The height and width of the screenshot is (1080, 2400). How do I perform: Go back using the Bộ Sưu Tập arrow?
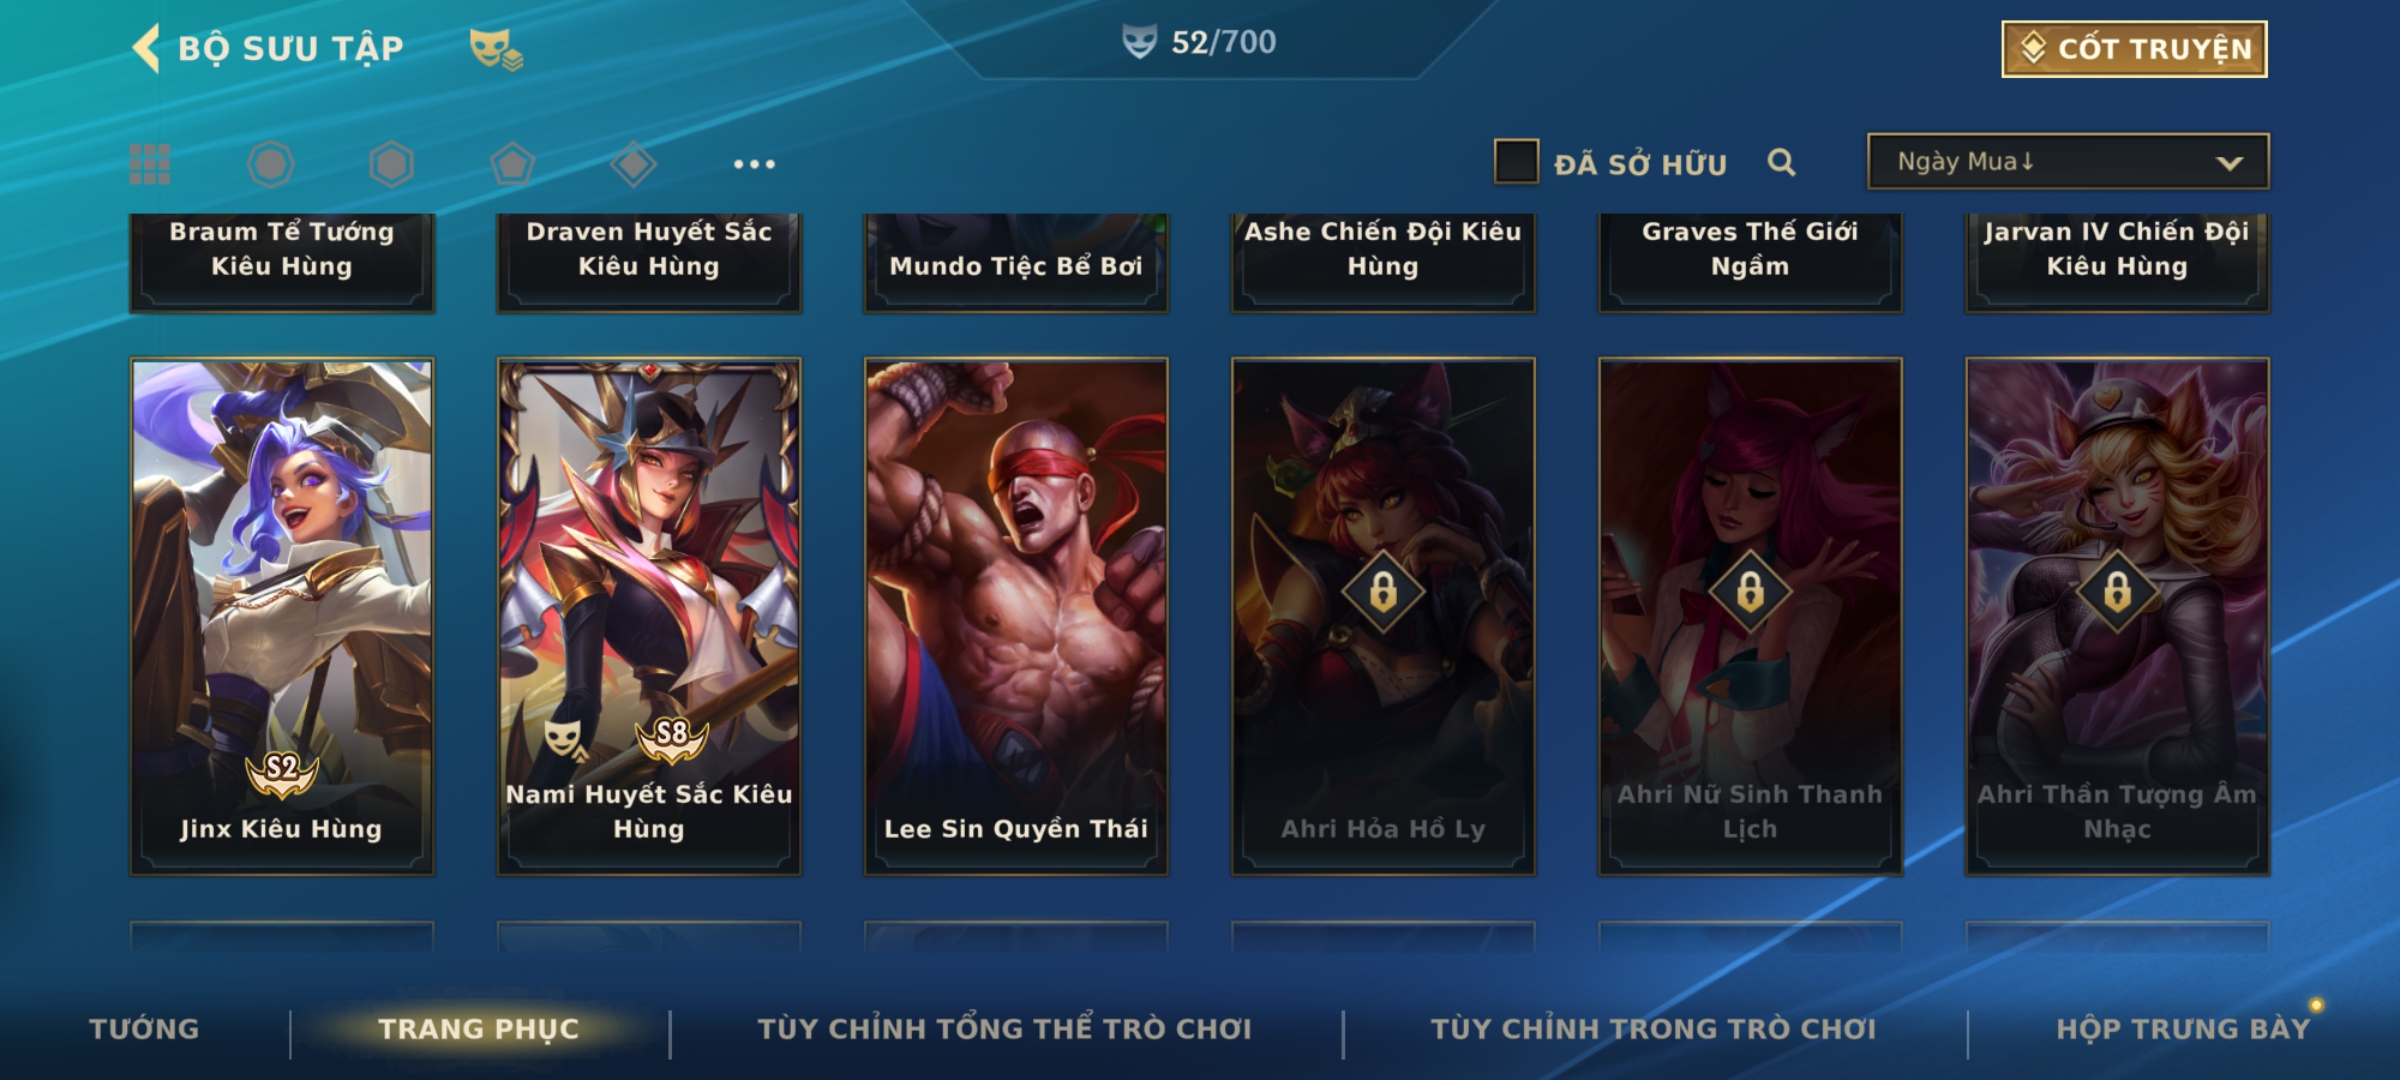click(147, 48)
